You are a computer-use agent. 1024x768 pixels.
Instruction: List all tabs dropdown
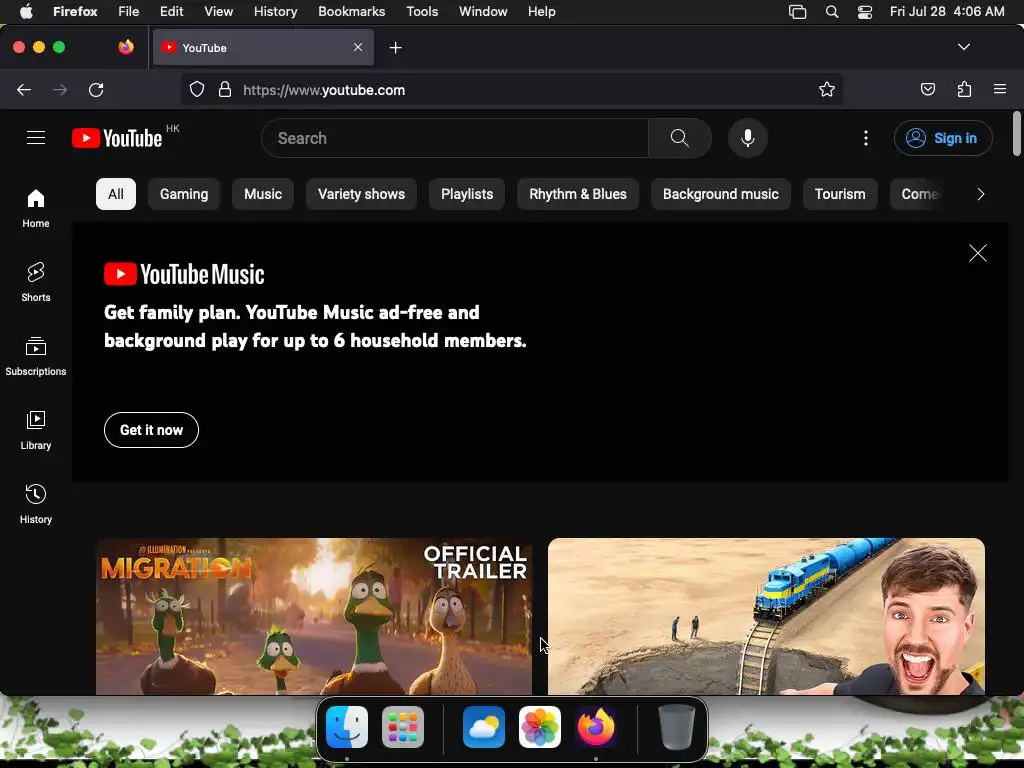pyautogui.click(x=964, y=47)
